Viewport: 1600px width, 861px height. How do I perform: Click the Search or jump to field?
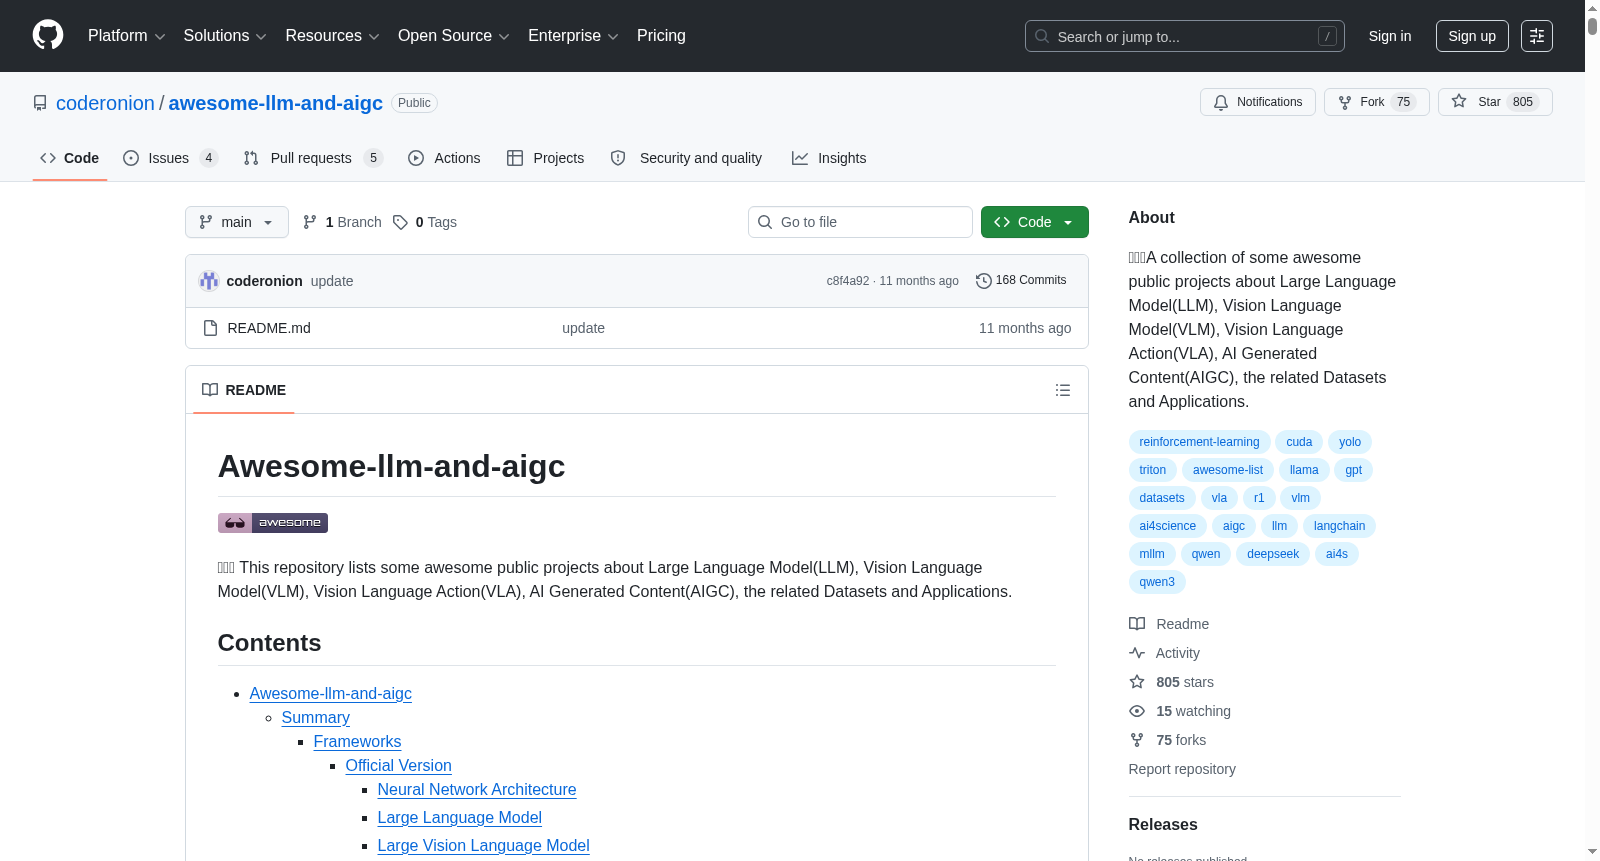1185,36
